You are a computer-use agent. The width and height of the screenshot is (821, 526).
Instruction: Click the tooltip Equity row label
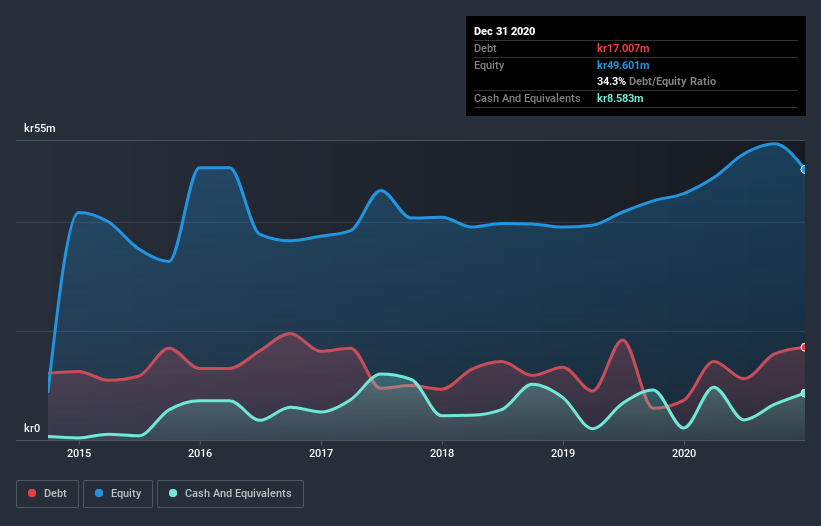coord(489,65)
